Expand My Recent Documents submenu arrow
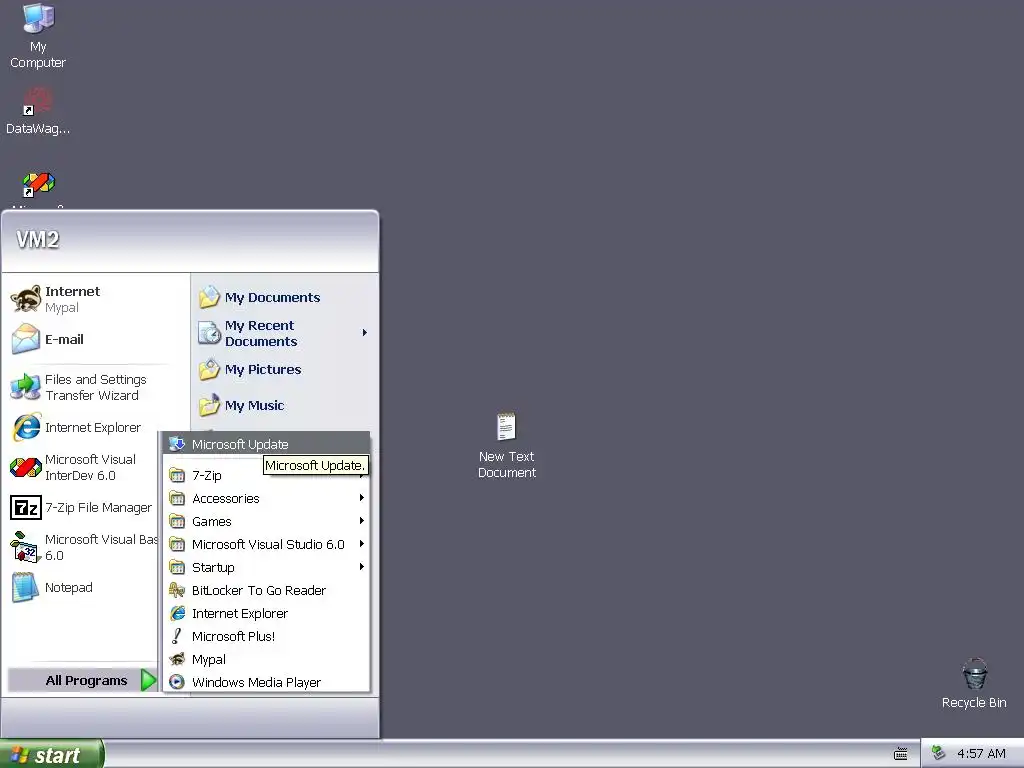 (x=364, y=333)
